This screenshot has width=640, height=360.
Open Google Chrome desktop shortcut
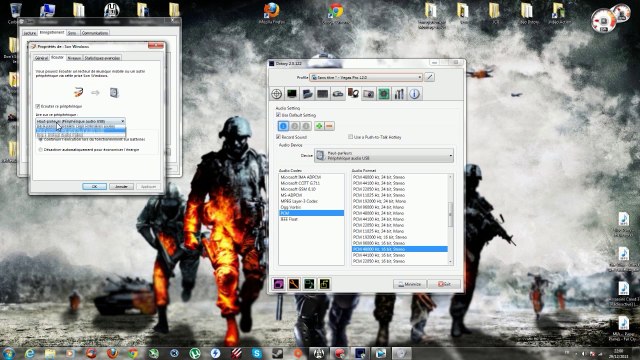[336, 13]
